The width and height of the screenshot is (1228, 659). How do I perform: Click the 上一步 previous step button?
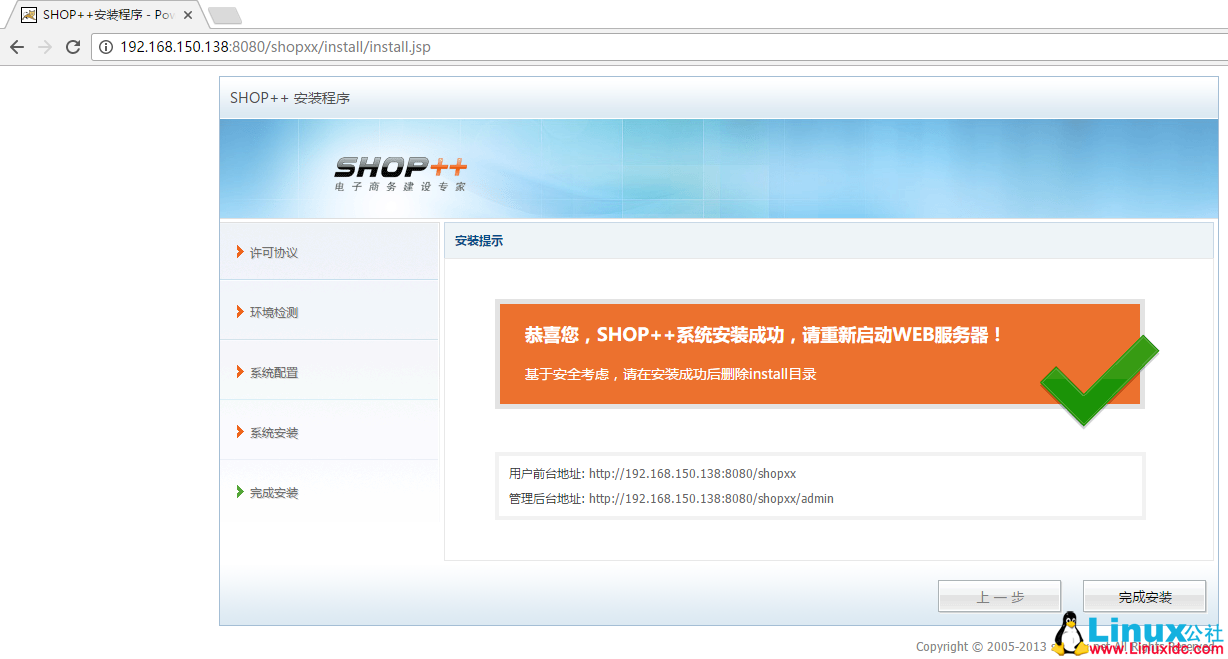point(999,597)
